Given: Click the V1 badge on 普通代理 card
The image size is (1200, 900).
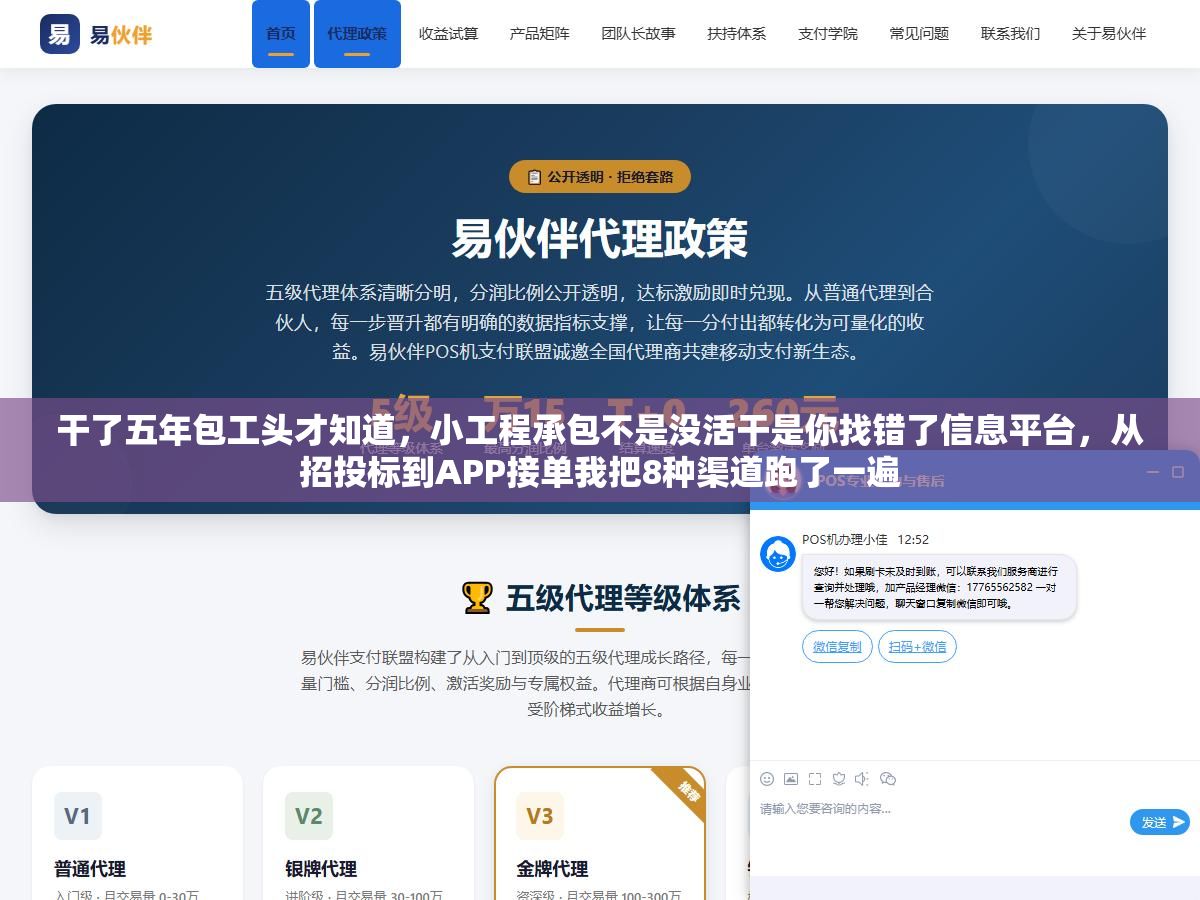Looking at the screenshot, I should [78, 816].
